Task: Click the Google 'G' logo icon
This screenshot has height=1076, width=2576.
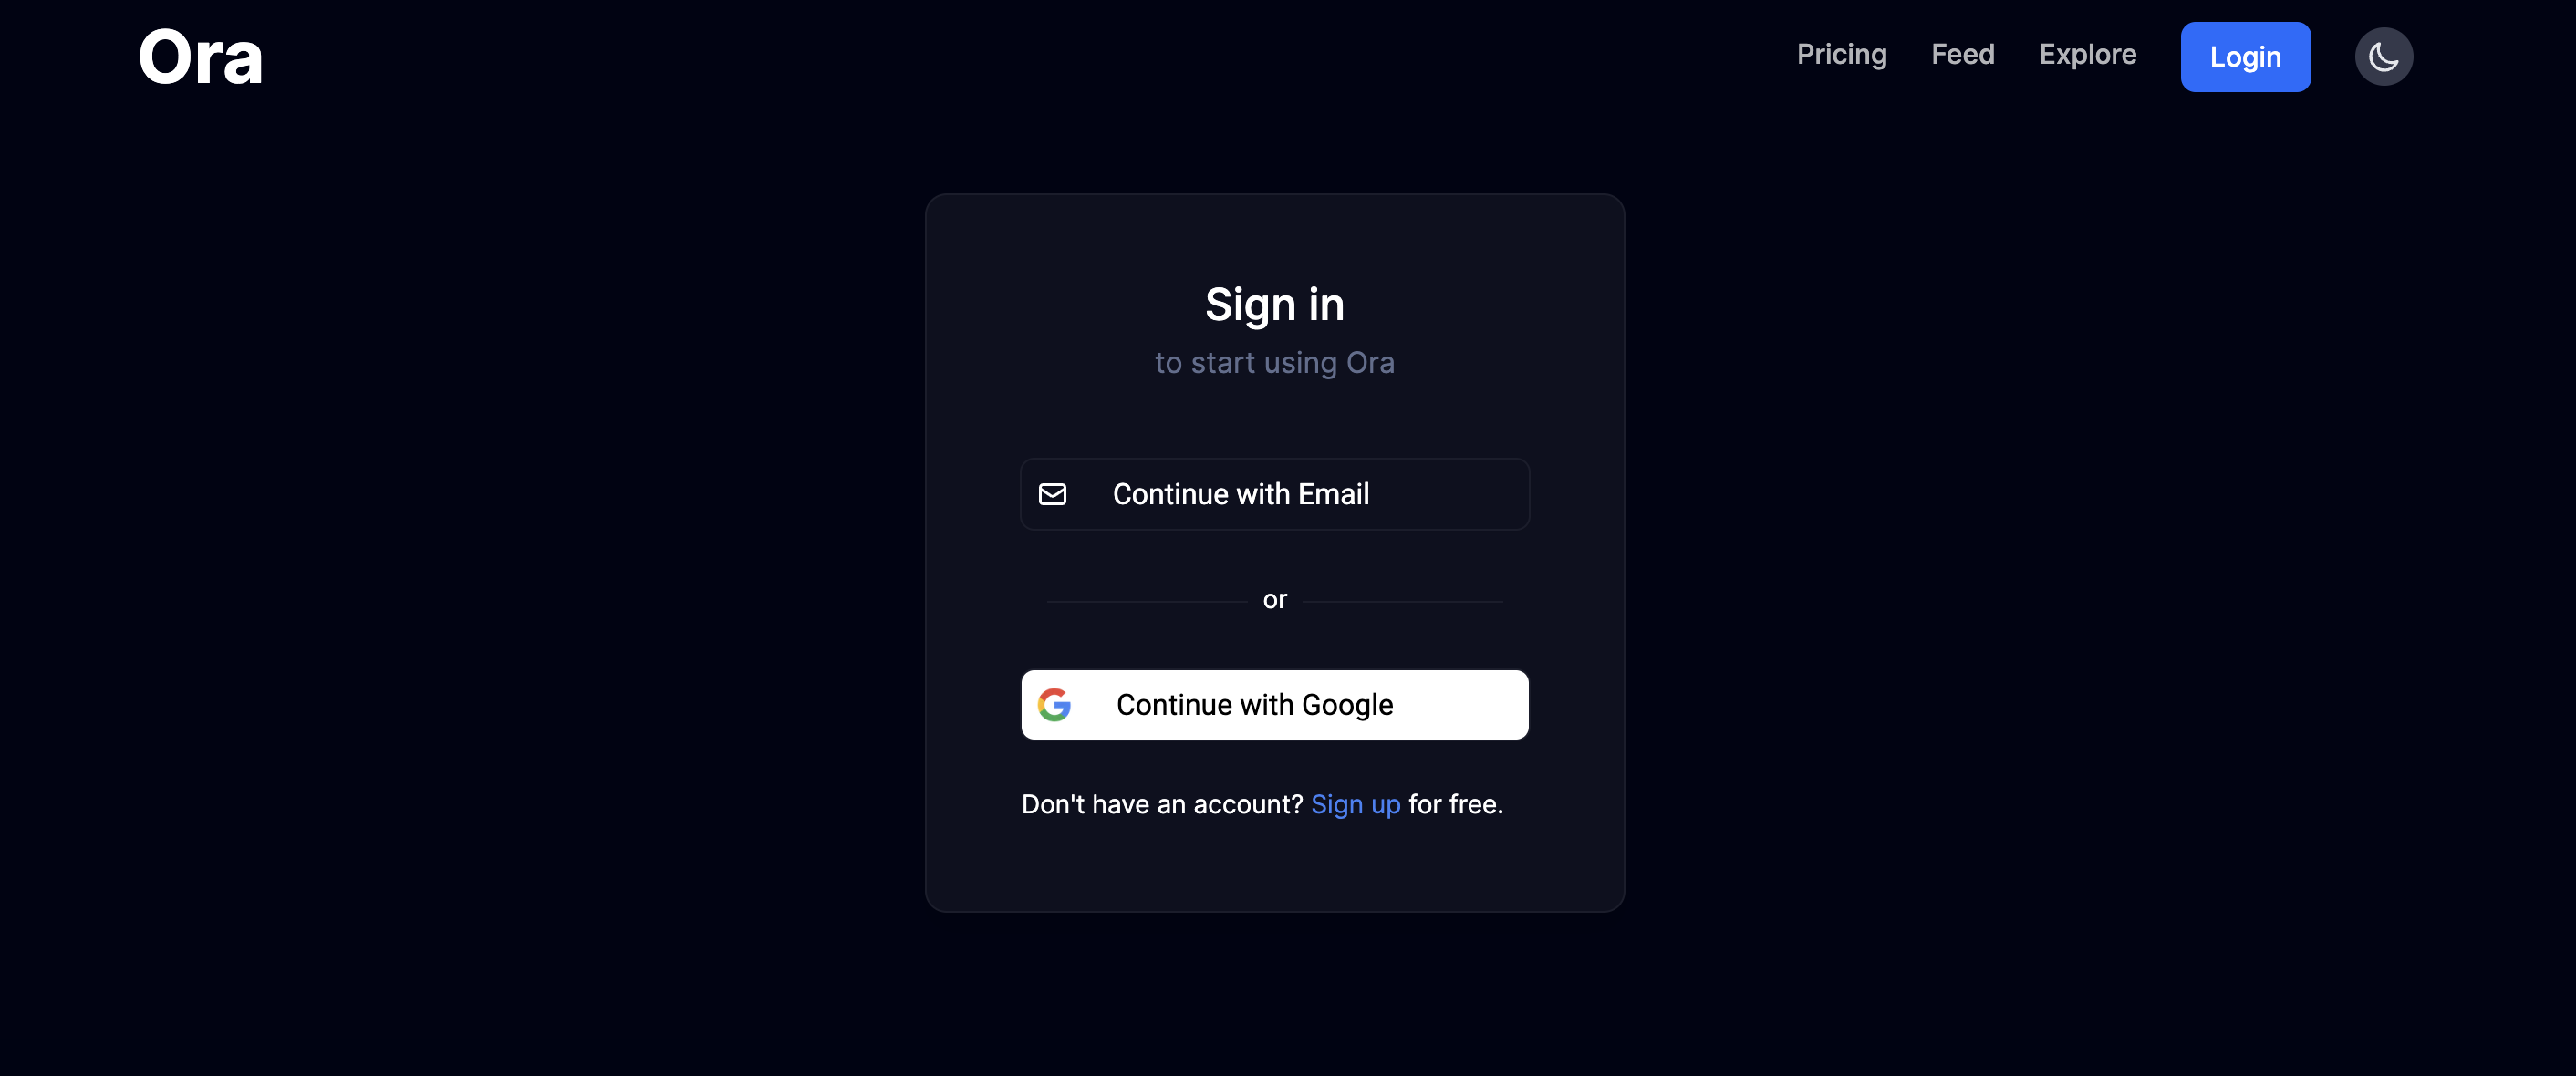Action: 1053,707
